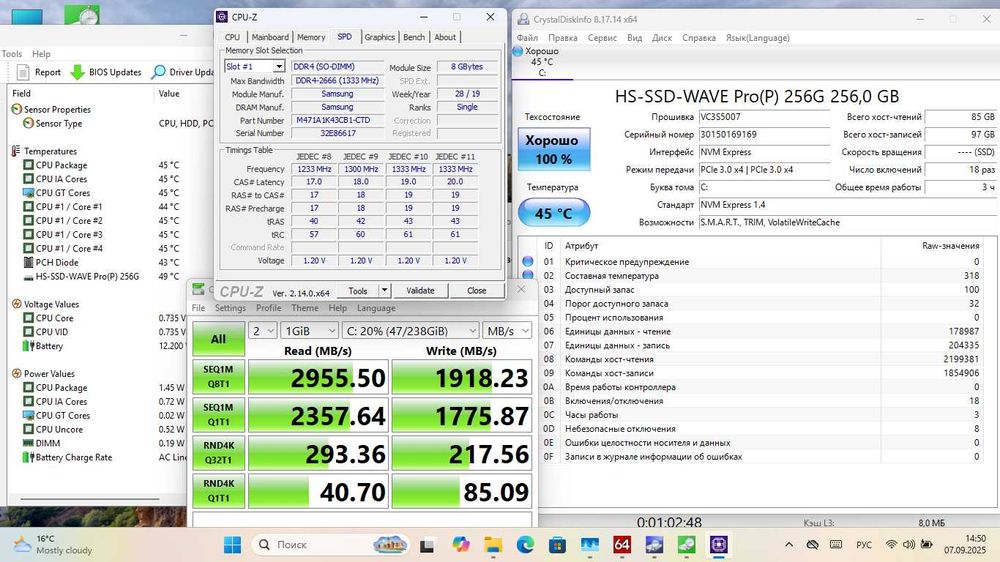Click the CPU-Z title bar icon
This screenshot has width=1000, height=562.
[x=222, y=17]
